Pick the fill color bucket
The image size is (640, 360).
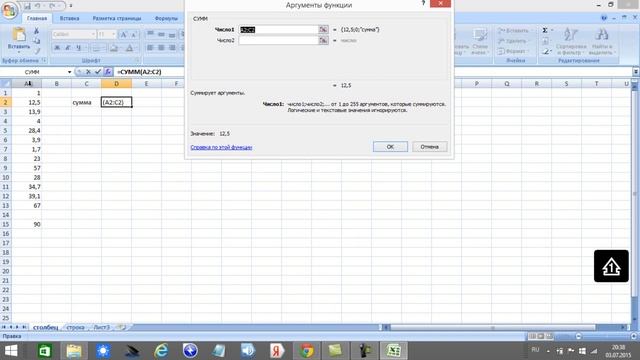pyautogui.click(x=114, y=48)
